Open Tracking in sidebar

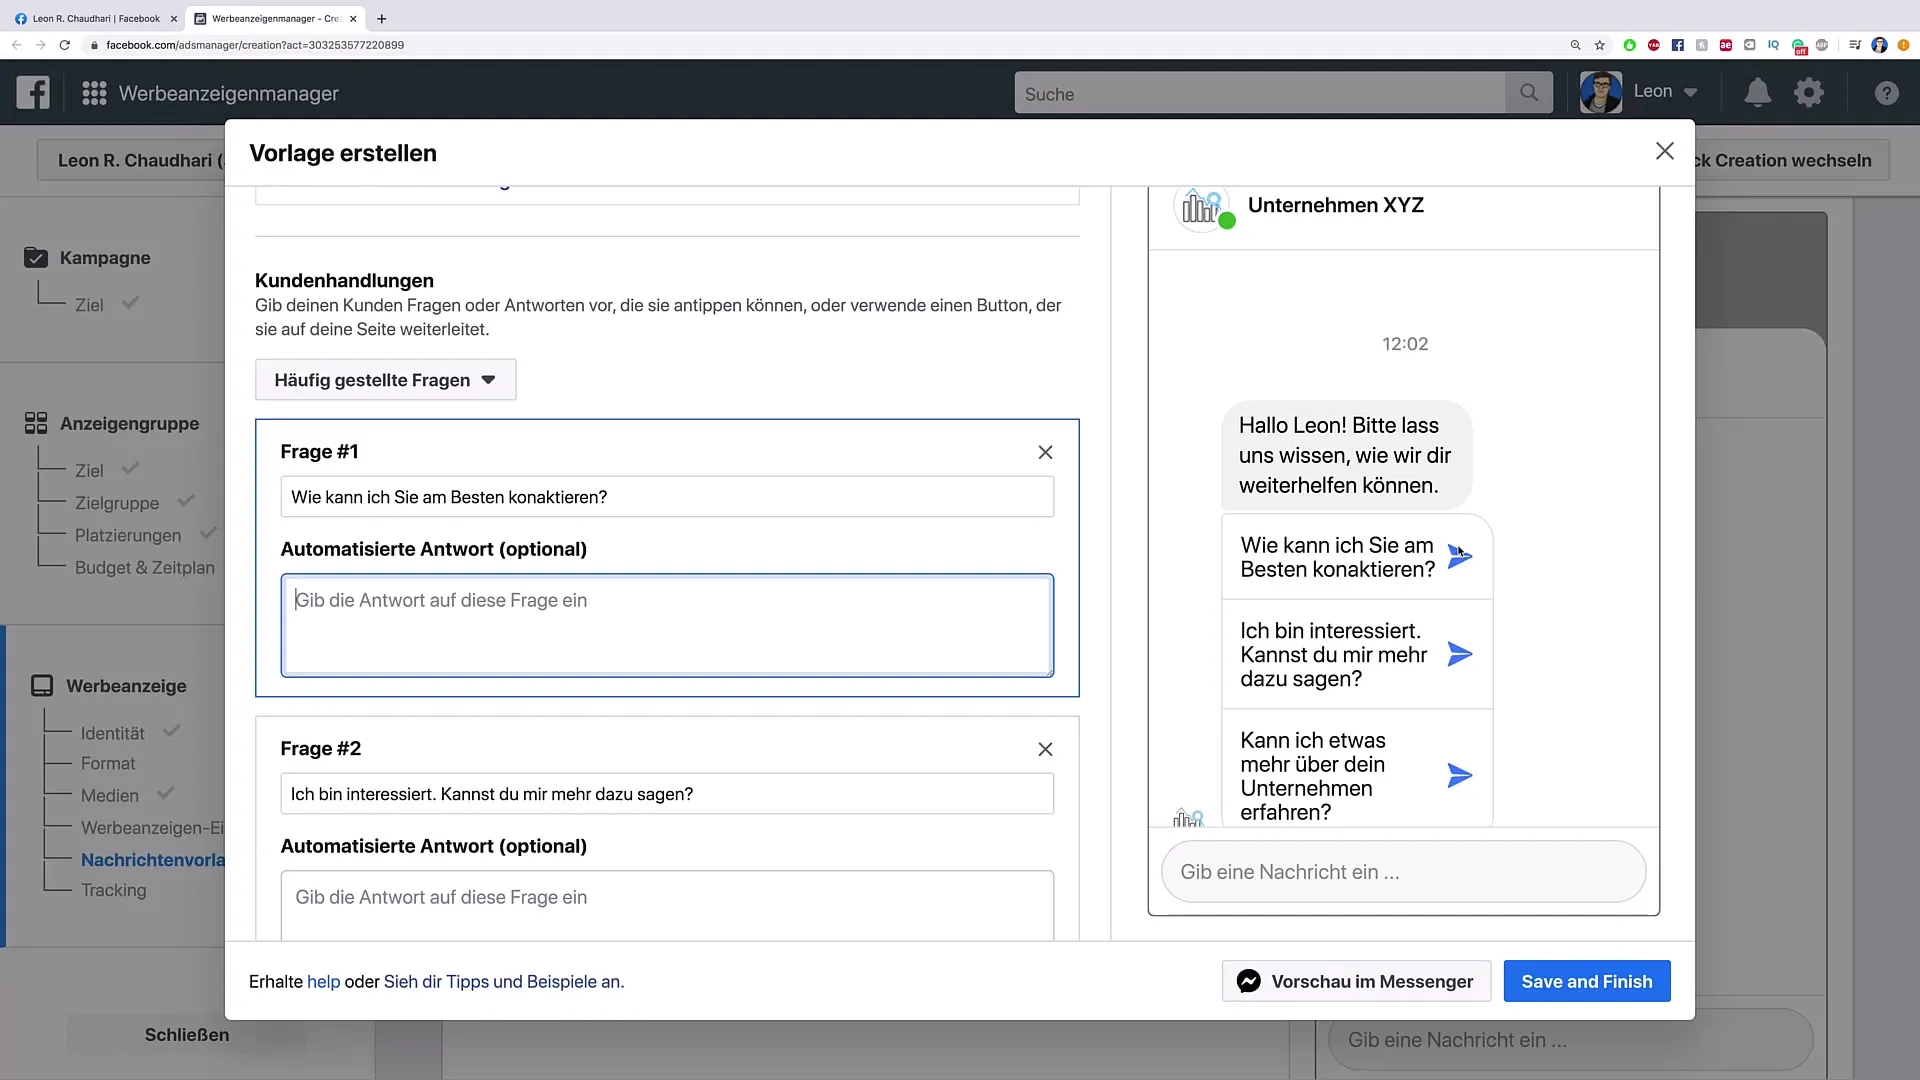(x=113, y=890)
